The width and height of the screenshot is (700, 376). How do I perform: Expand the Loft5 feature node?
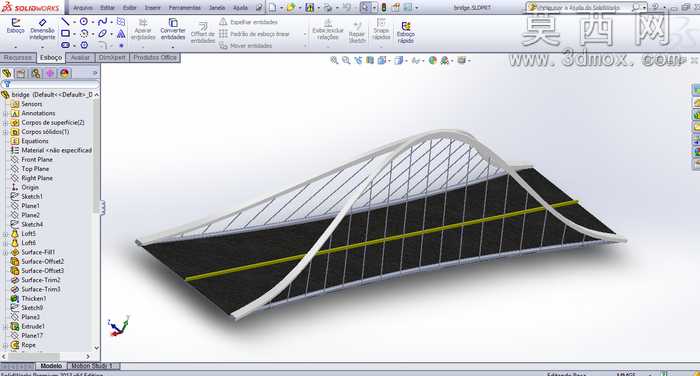(x=5, y=234)
